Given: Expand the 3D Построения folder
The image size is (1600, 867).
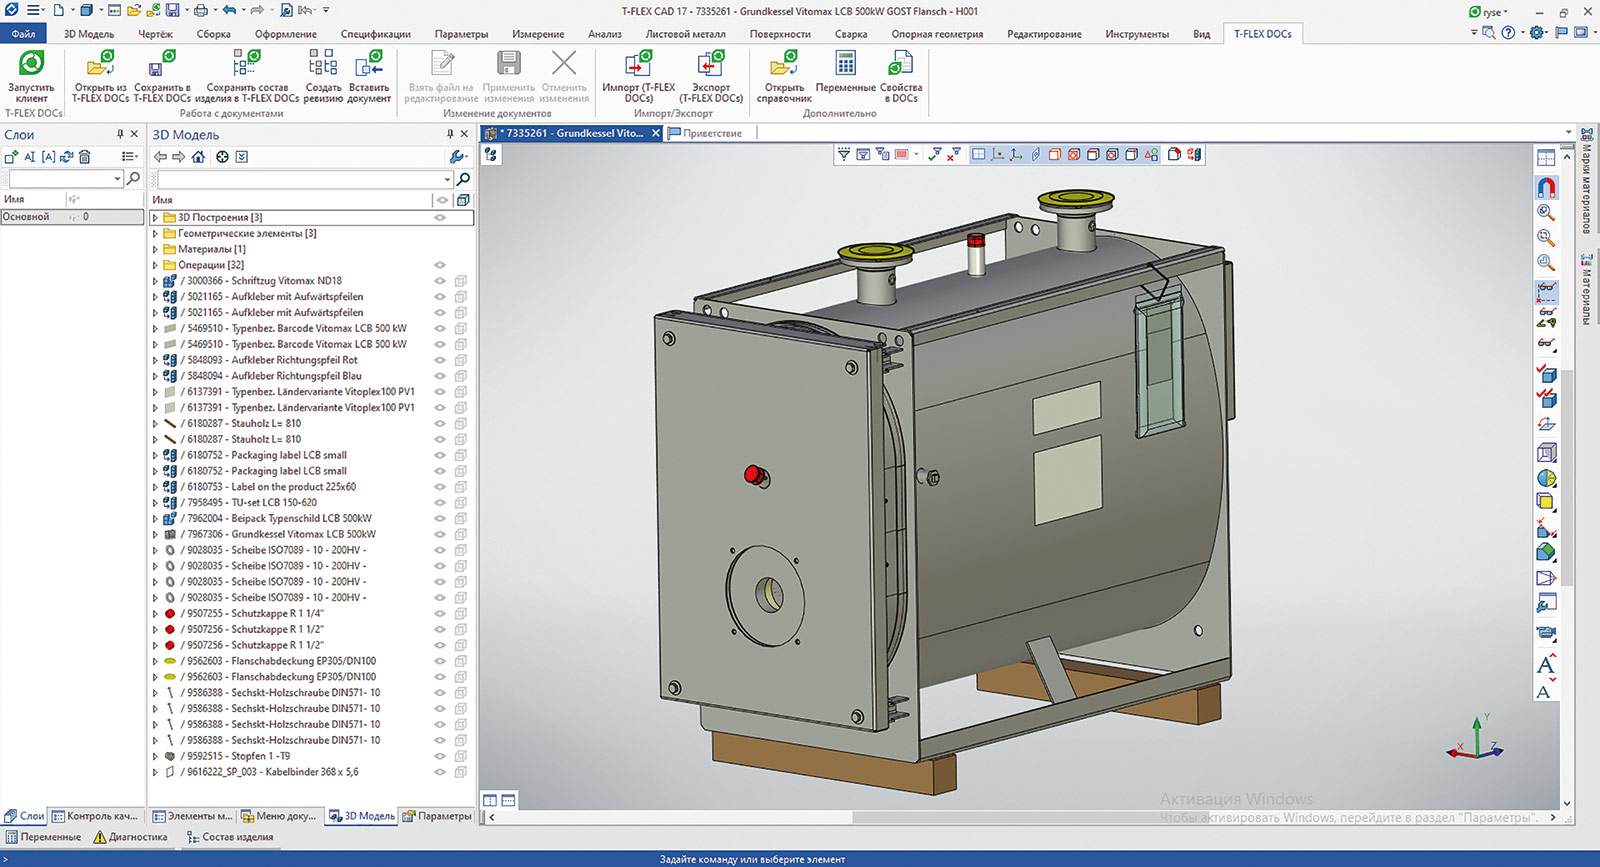Looking at the screenshot, I should coord(156,217).
